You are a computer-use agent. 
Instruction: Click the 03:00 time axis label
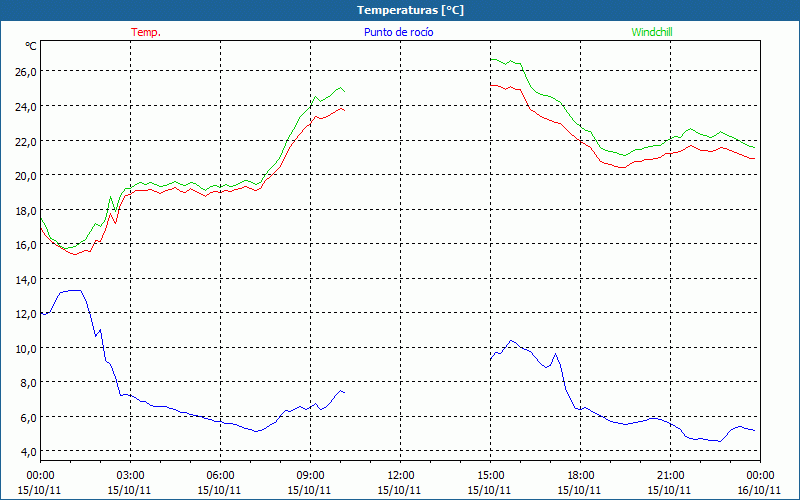point(131,476)
